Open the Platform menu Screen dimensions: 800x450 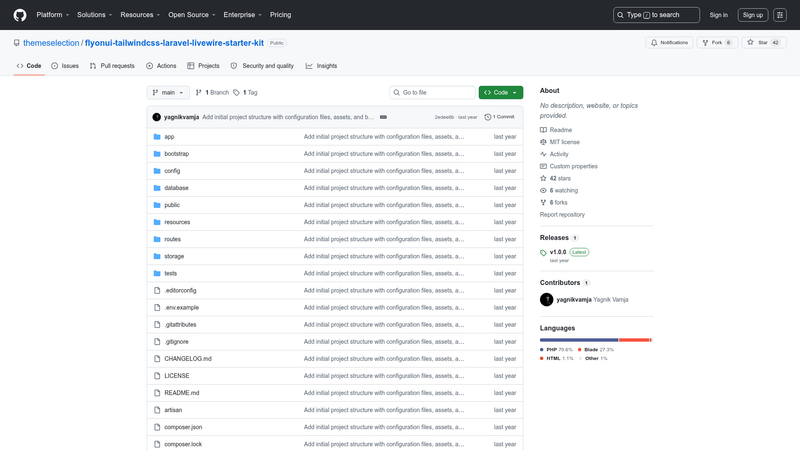click(53, 15)
